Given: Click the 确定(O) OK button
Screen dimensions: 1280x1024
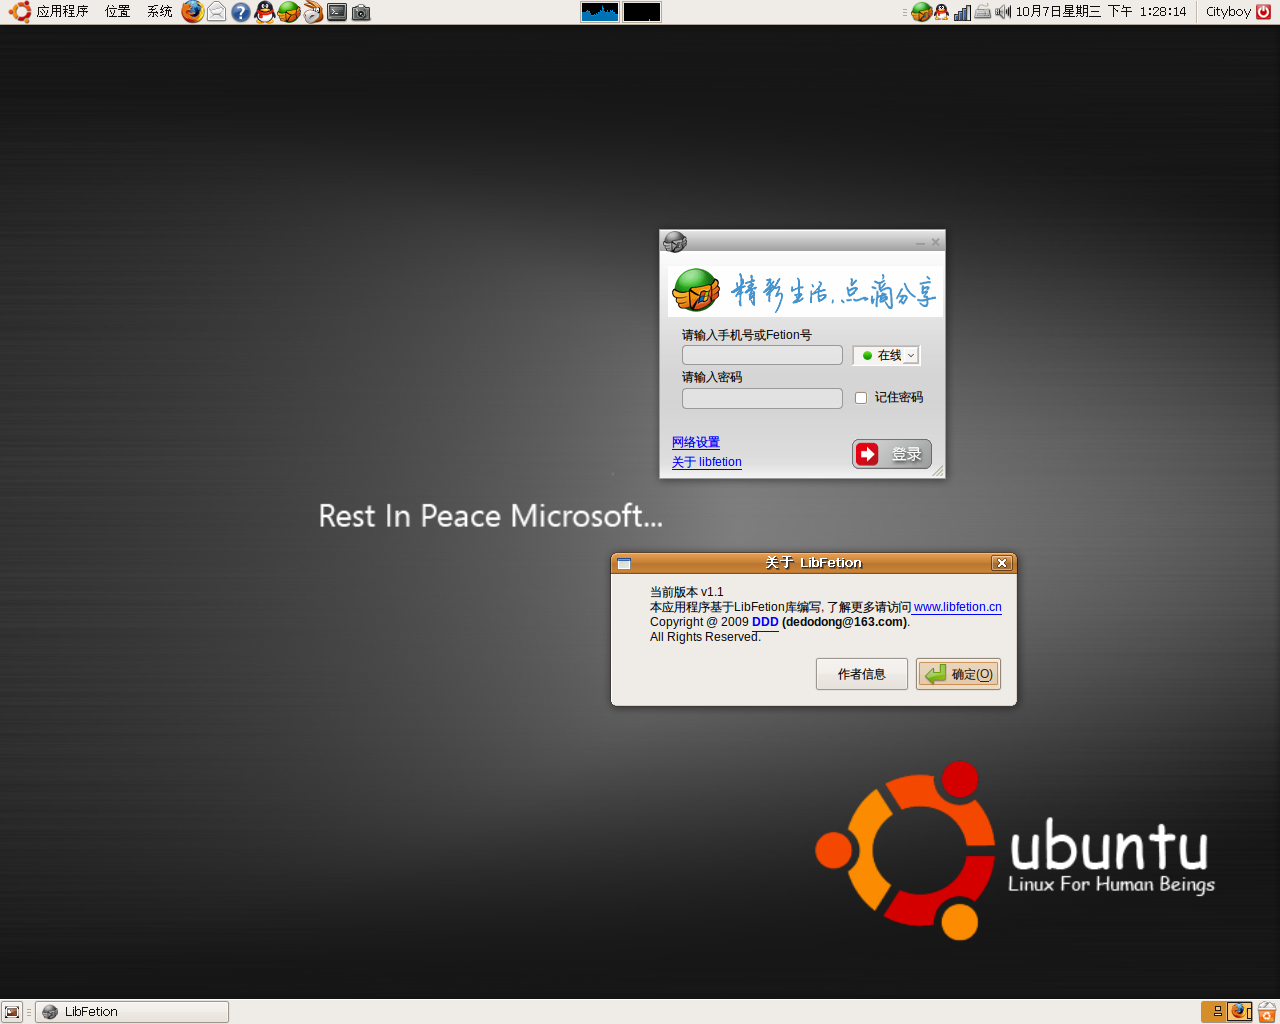Looking at the screenshot, I should pos(958,674).
